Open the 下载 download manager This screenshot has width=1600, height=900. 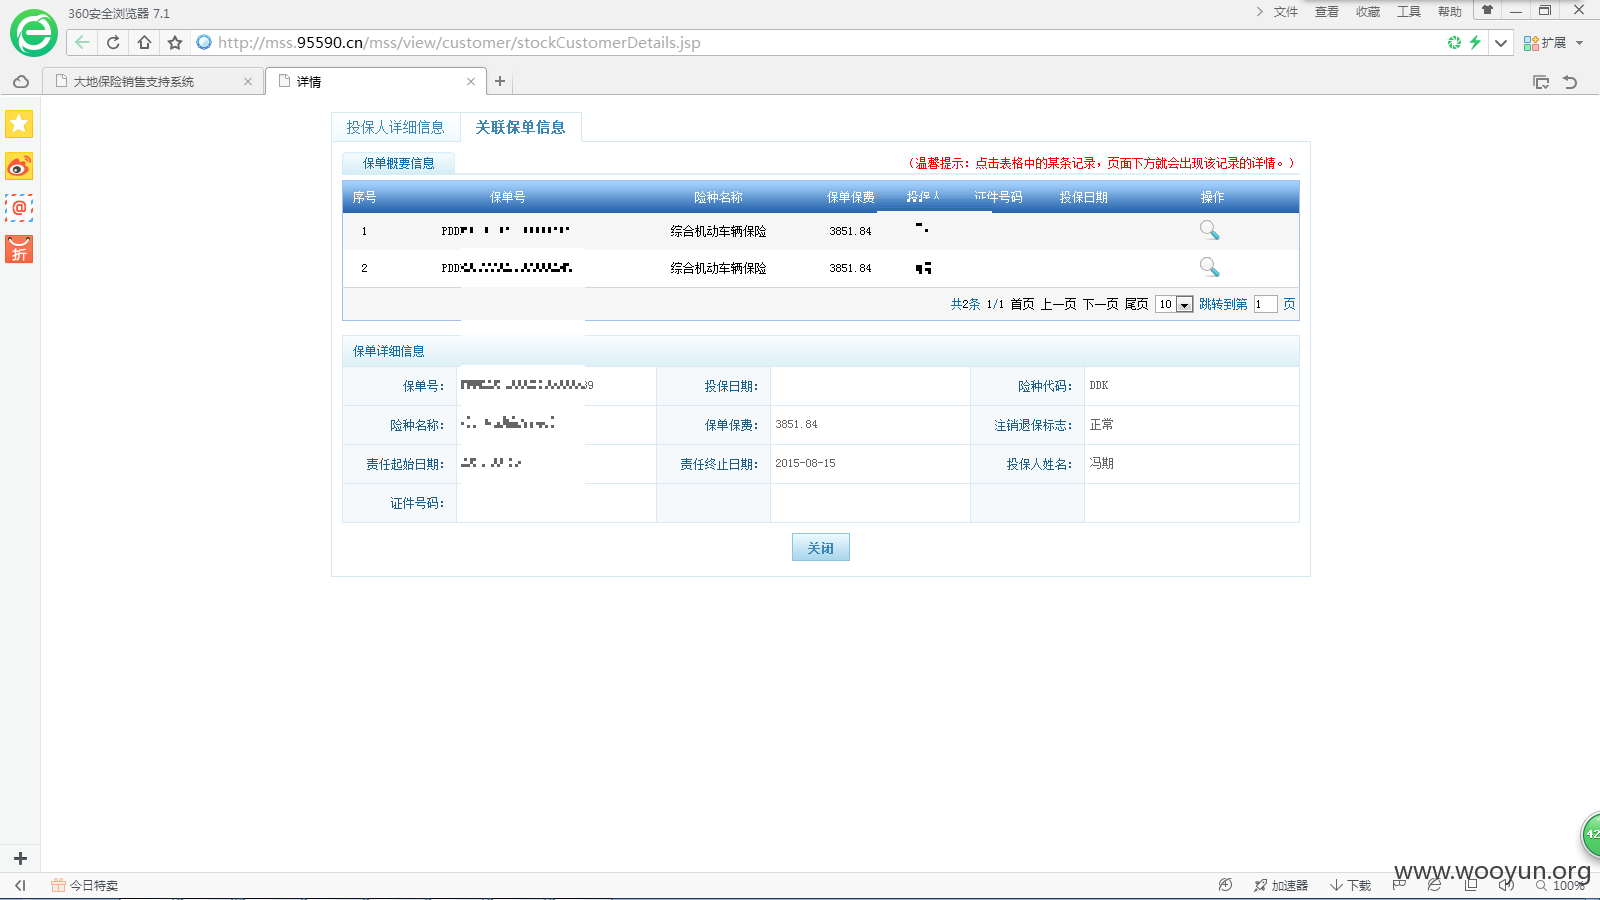pos(1351,885)
